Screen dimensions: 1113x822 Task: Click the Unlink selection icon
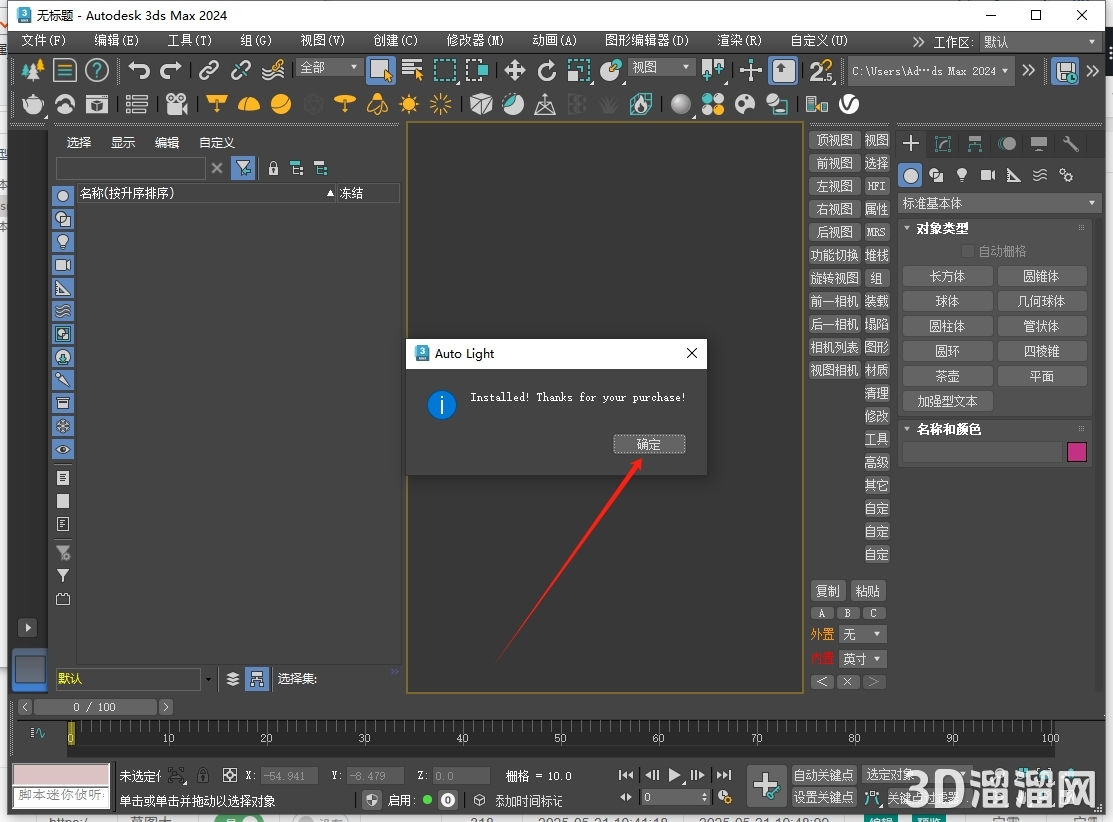coord(241,70)
